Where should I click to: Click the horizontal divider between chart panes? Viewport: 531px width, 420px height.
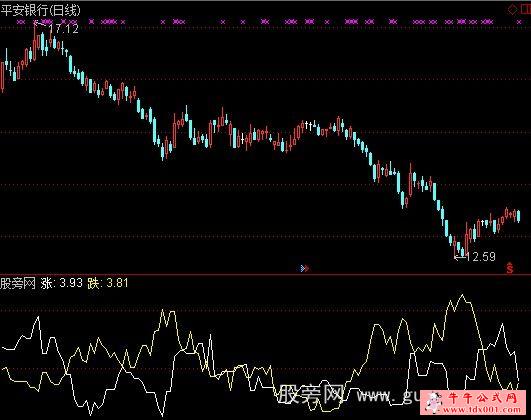[x=266, y=274]
